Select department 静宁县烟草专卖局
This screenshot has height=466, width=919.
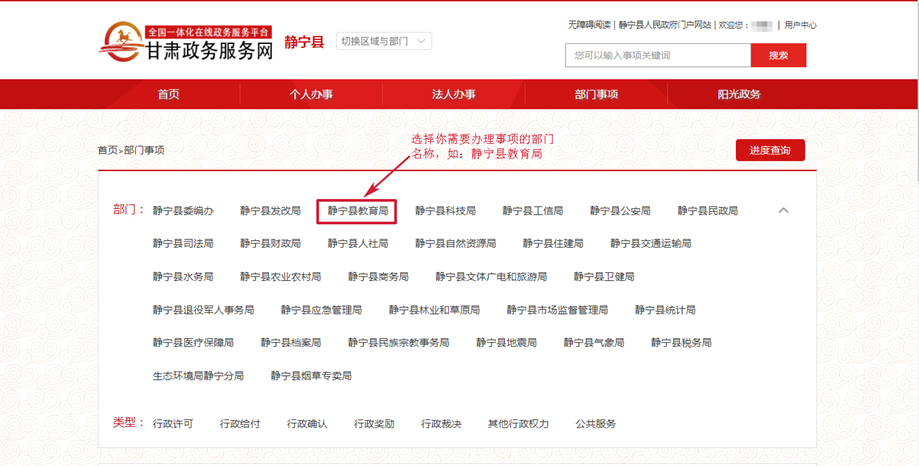pyautogui.click(x=311, y=376)
